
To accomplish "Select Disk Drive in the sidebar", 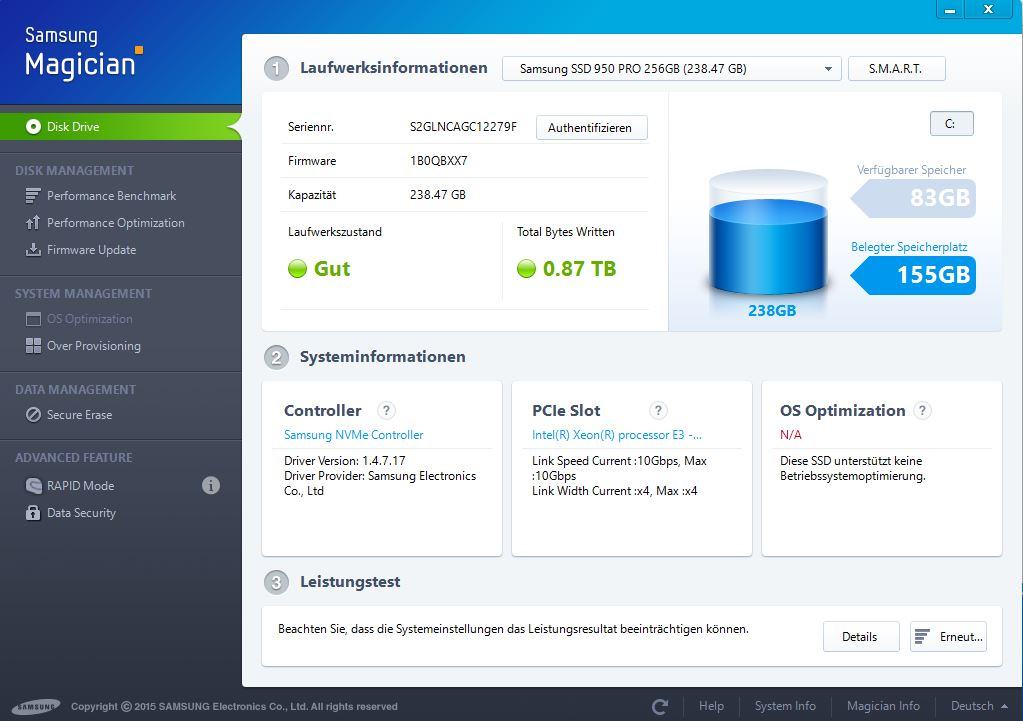I will pyautogui.click(x=121, y=127).
